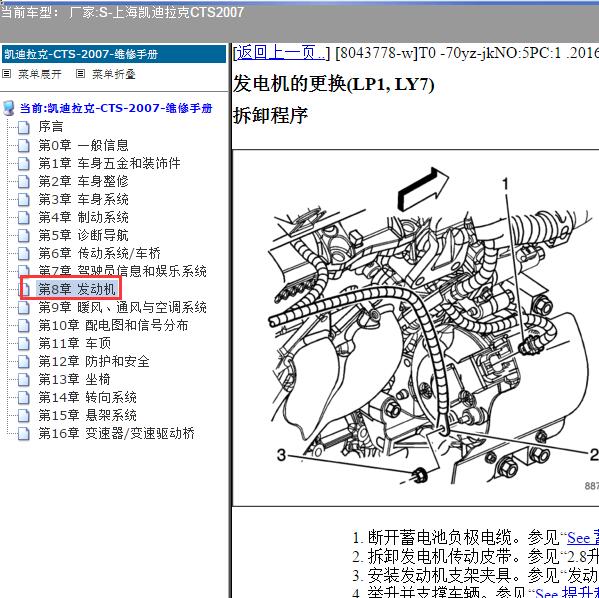This screenshot has width=599, height=598.
Task: Click the 当前:凯迪拉克-CTS-2007-维修手册 root node
Action: click(x=116, y=109)
